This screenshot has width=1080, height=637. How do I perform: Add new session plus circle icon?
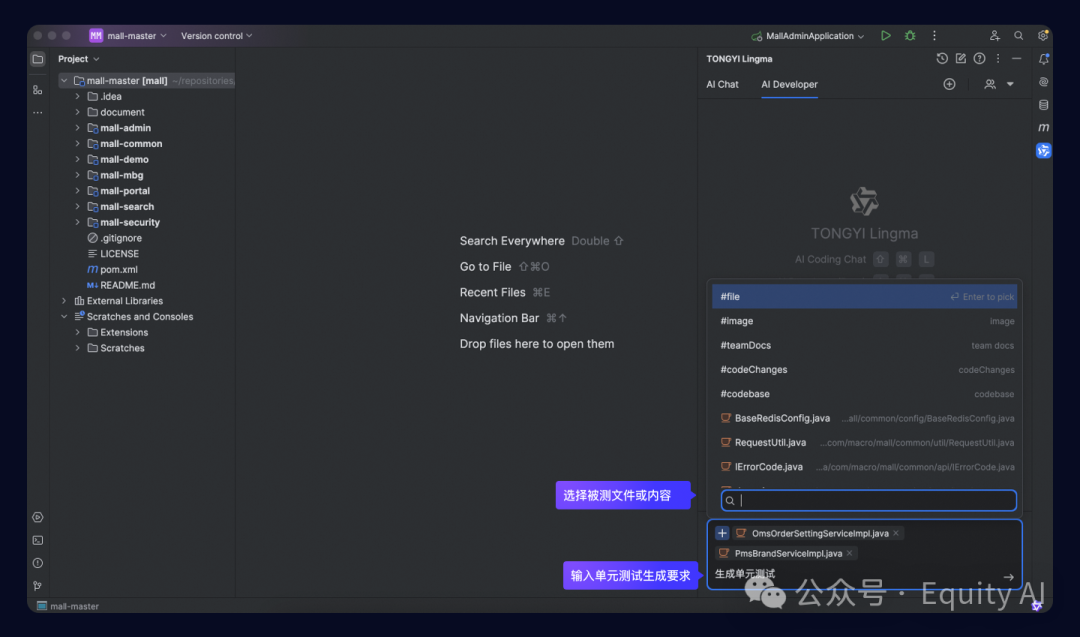click(949, 84)
